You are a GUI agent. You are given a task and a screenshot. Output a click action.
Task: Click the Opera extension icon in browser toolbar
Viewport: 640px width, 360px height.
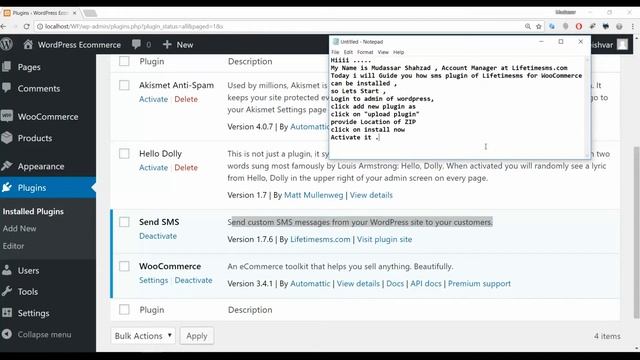[x=579, y=26]
